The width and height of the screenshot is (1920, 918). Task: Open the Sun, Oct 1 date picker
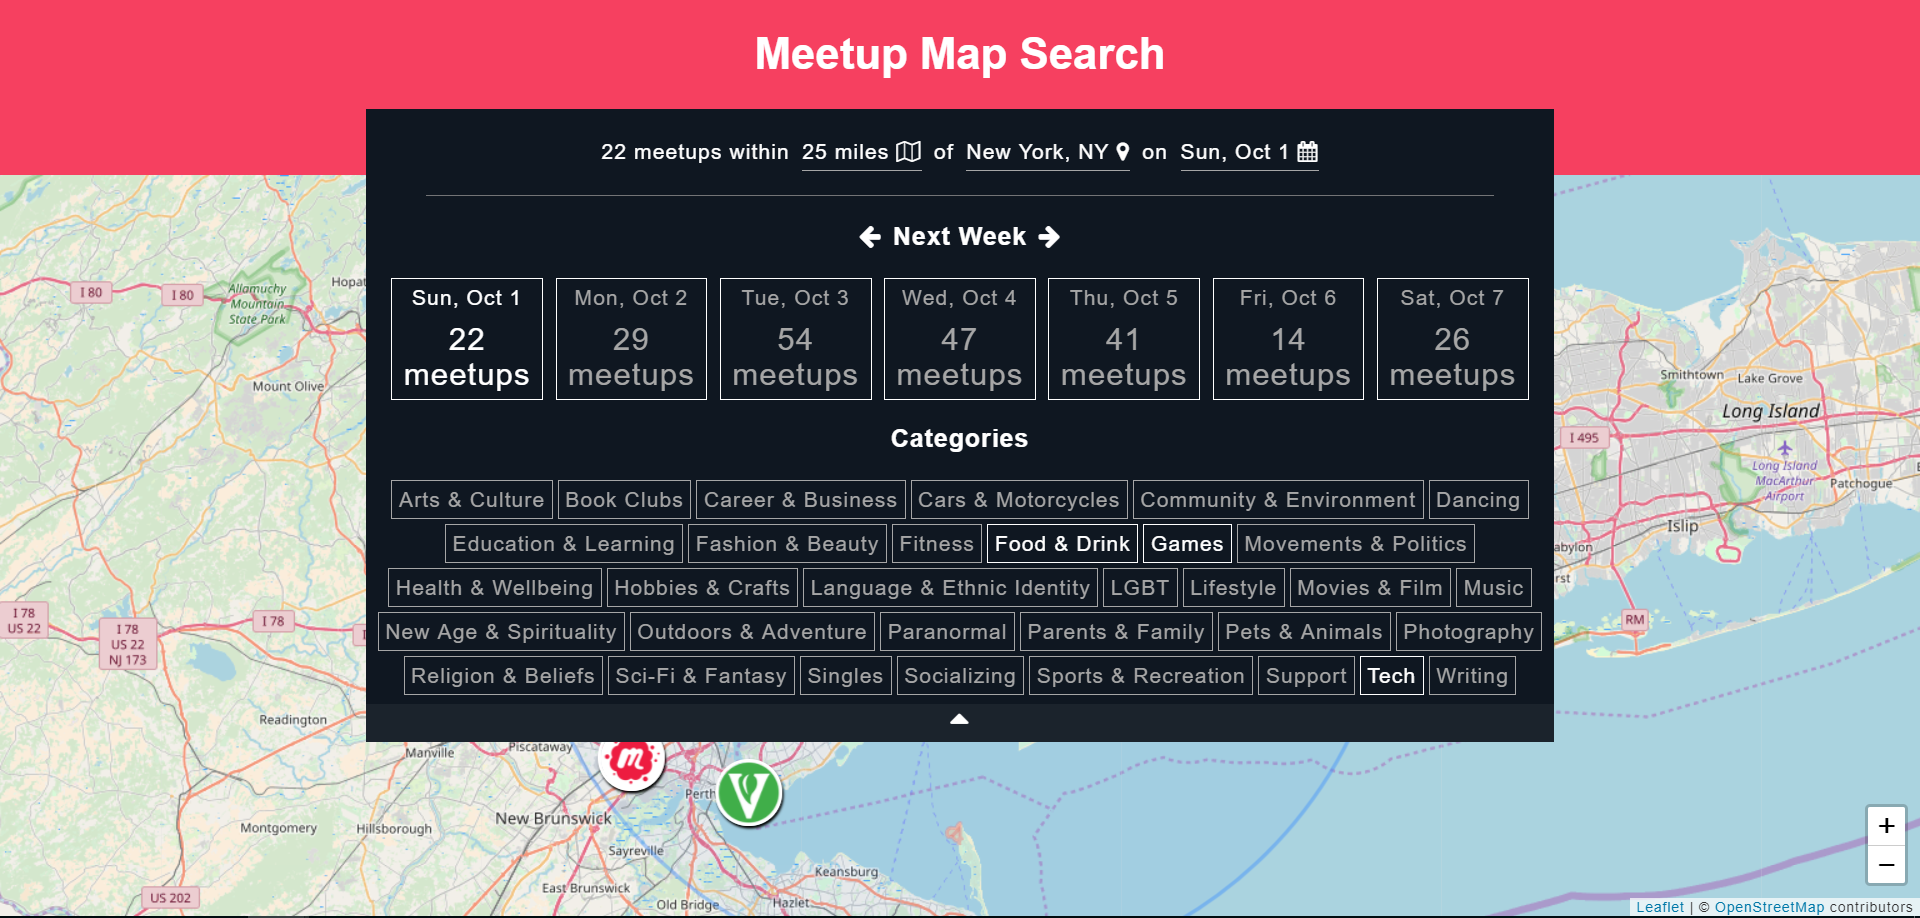[x=1249, y=152]
